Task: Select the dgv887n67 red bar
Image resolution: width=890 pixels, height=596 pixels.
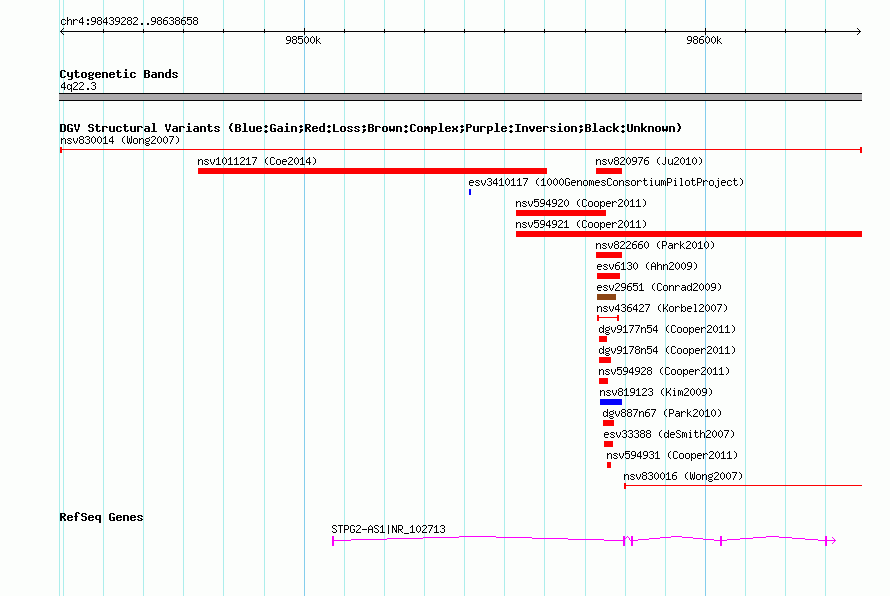Action: tap(608, 423)
